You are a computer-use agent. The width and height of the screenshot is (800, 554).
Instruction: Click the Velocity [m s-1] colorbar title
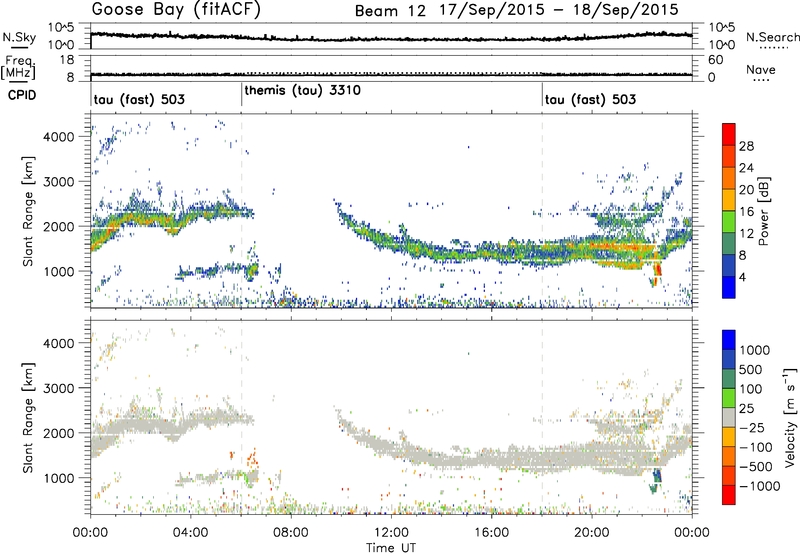[x=791, y=418]
